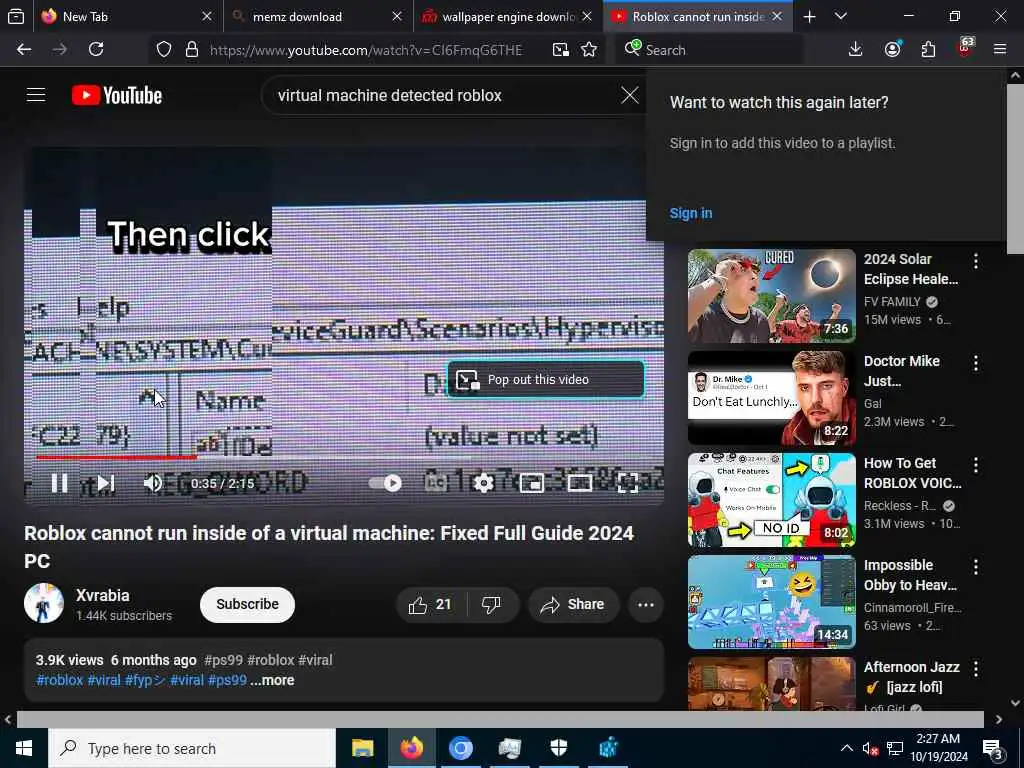The width and height of the screenshot is (1024, 768).
Task: Open options for ROBLOX VOICE video
Action: point(976,465)
